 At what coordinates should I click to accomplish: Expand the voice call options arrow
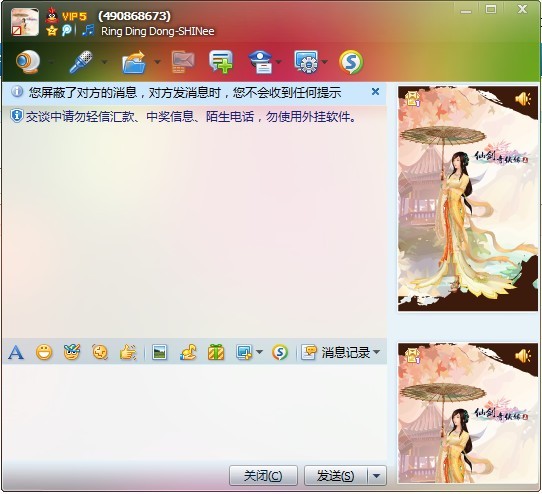pyautogui.click(x=104, y=62)
